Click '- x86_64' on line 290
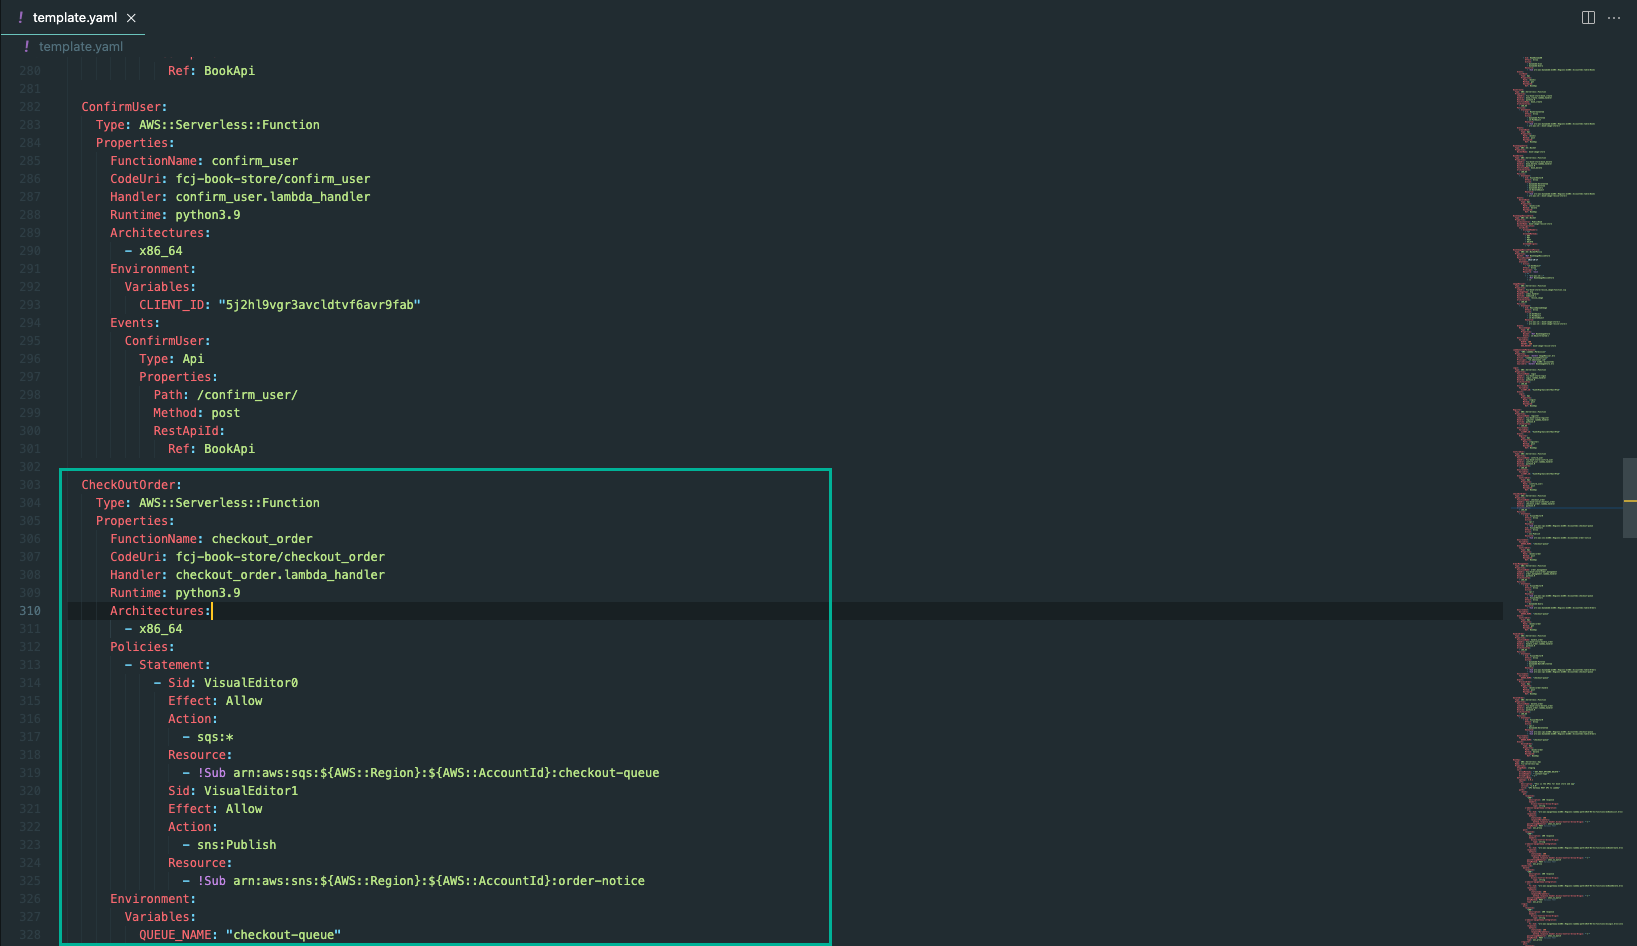Viewport: 1637px width, 946px height. click(153, 251)
